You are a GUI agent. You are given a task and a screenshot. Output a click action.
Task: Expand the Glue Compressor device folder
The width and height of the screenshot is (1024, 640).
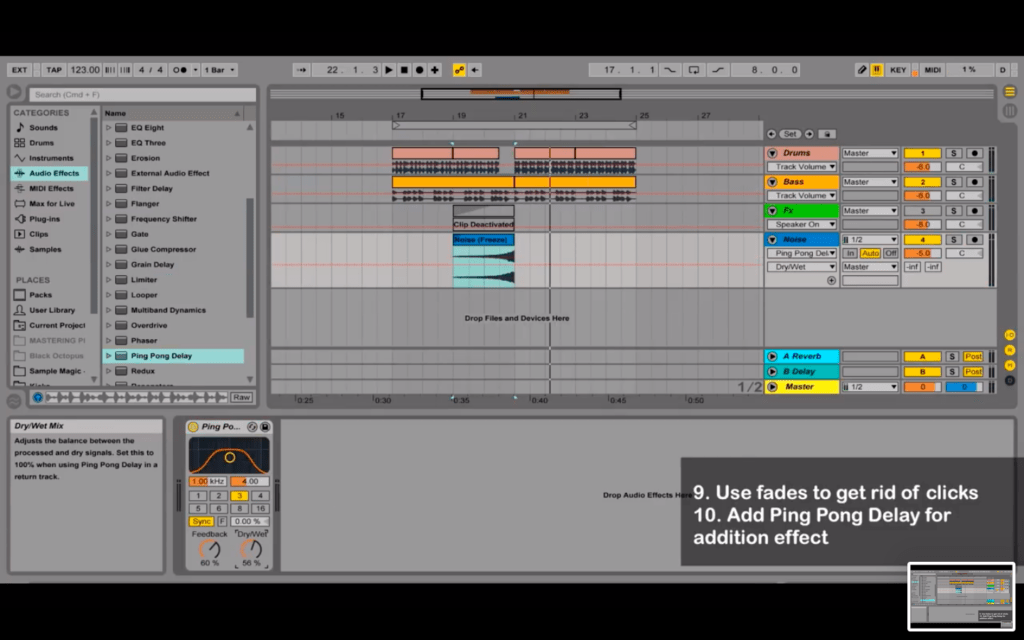(108, 249)
